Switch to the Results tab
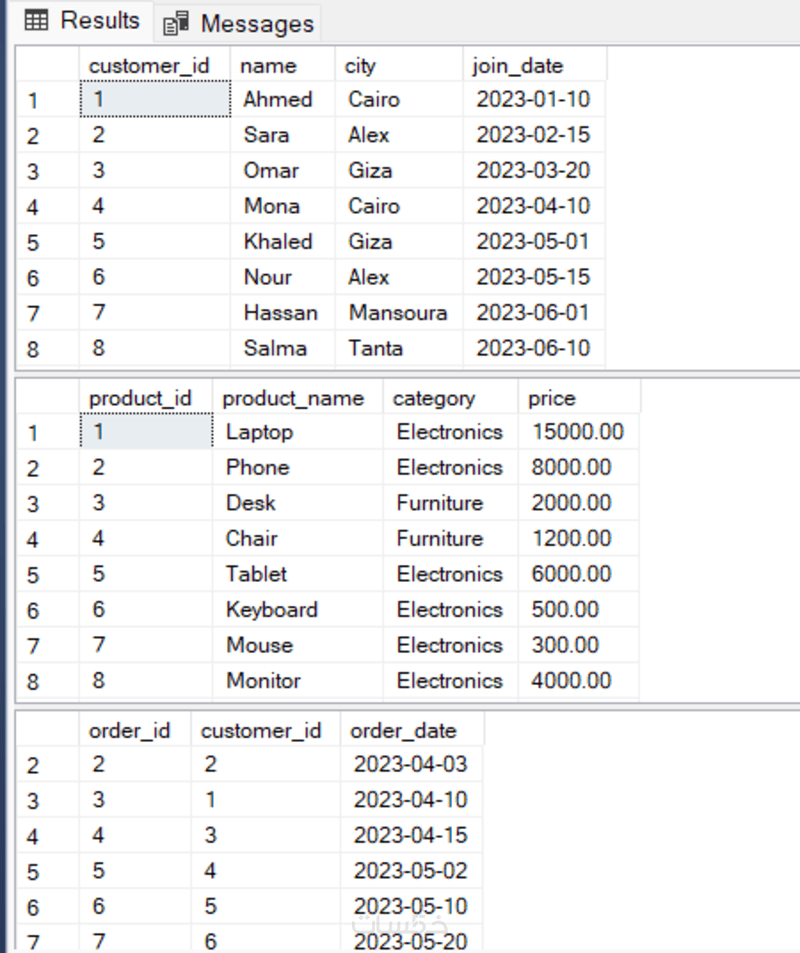This screenshot has height=953, width=800. [x=99, y=21]
